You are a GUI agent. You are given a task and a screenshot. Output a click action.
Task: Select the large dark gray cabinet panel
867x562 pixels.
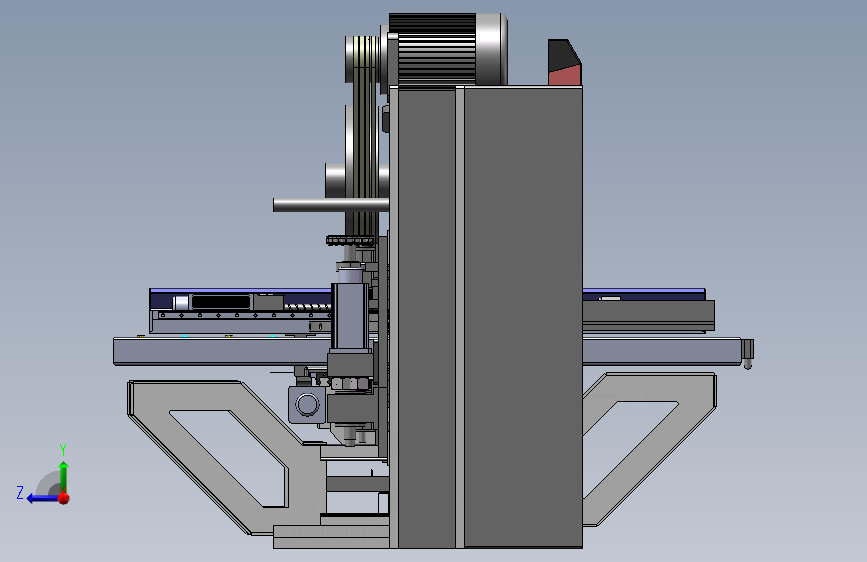[523, 316]
